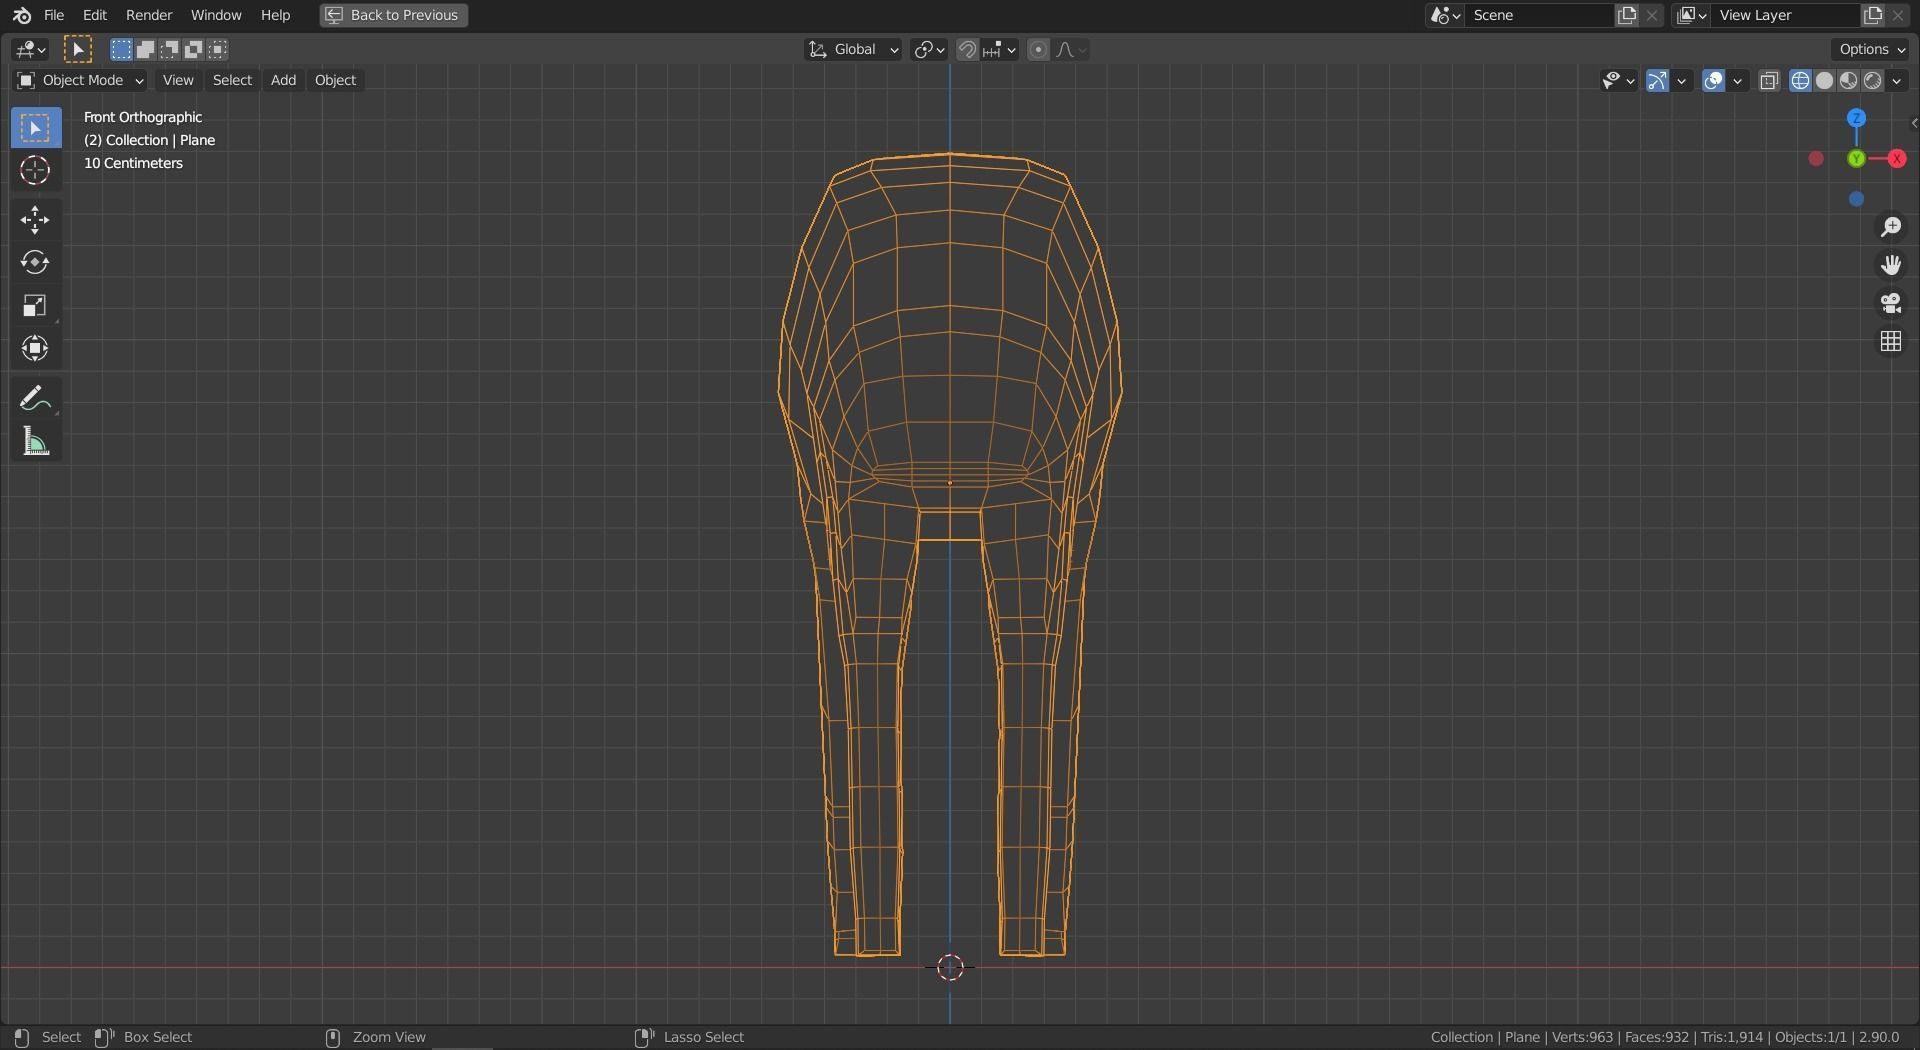Viewport: 1920px width, 1050px height.
Task: Activate the 3D Cursor tool
Action: click(x=35, y=171)
